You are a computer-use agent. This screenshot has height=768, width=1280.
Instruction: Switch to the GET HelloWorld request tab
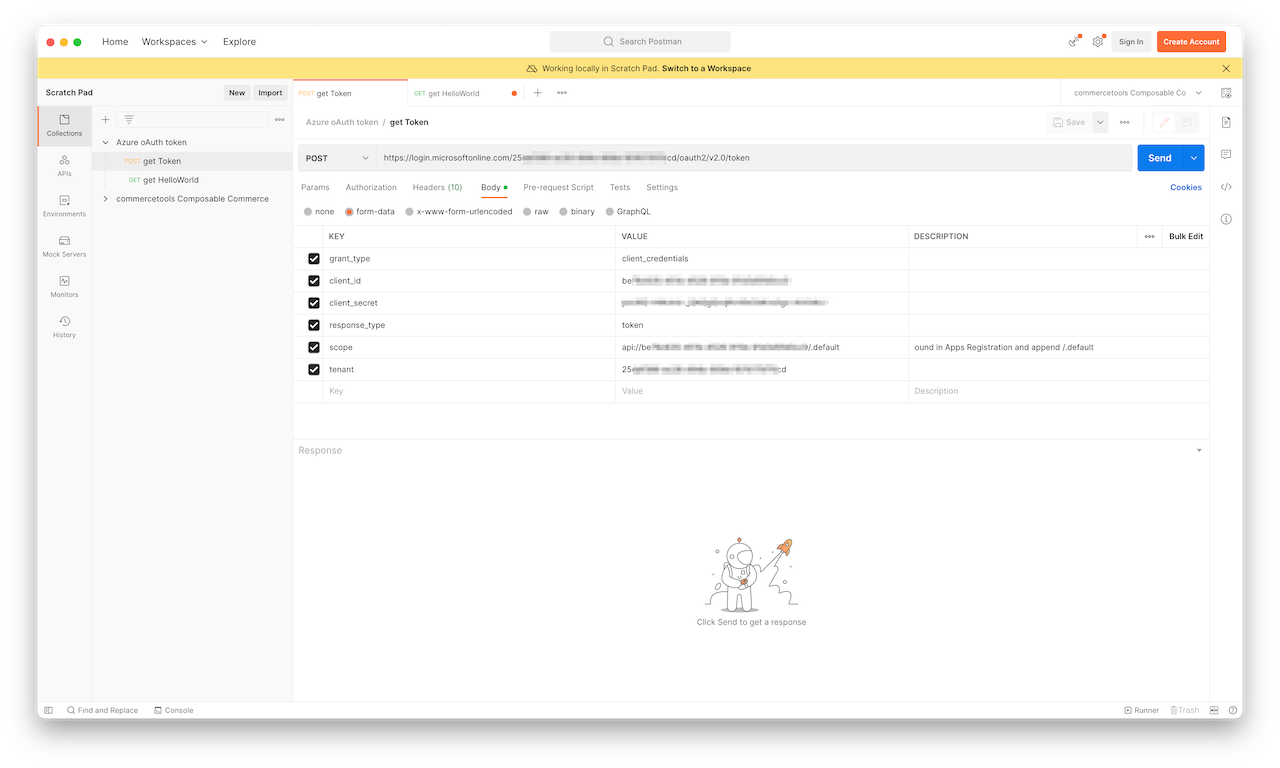click(465, 93)
